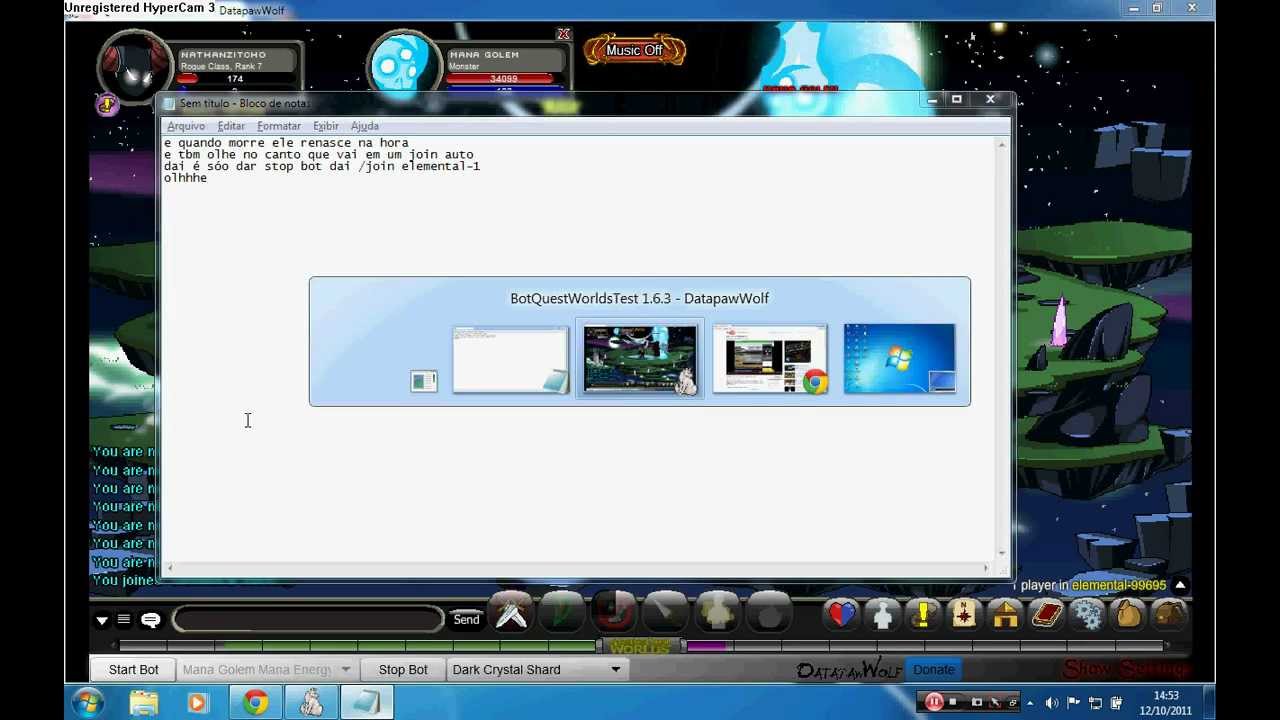
Task: Open the red and blue heart icon
Action: click(x=842, y=615)
